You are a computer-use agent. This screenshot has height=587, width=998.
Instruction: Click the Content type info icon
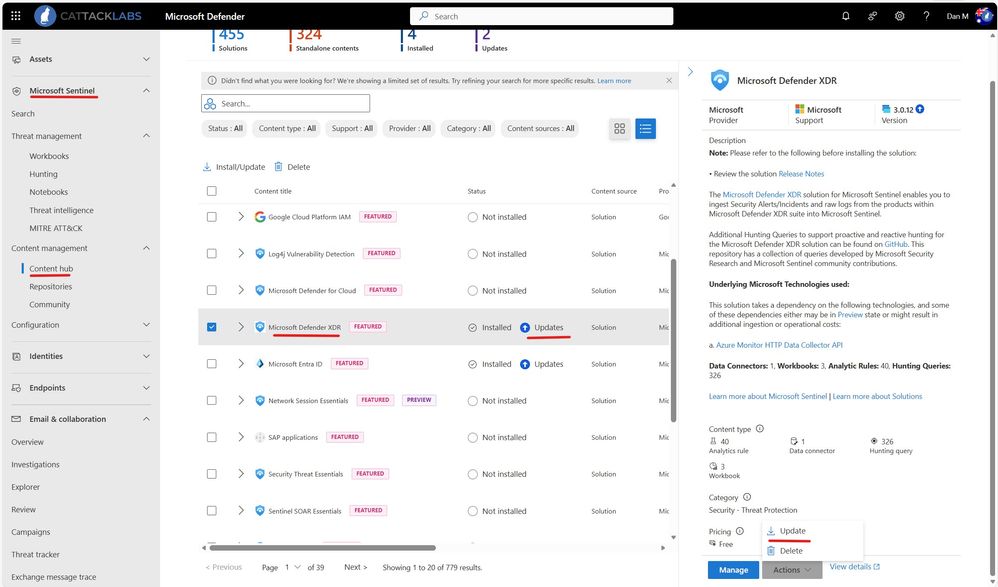tap(759, 428)
